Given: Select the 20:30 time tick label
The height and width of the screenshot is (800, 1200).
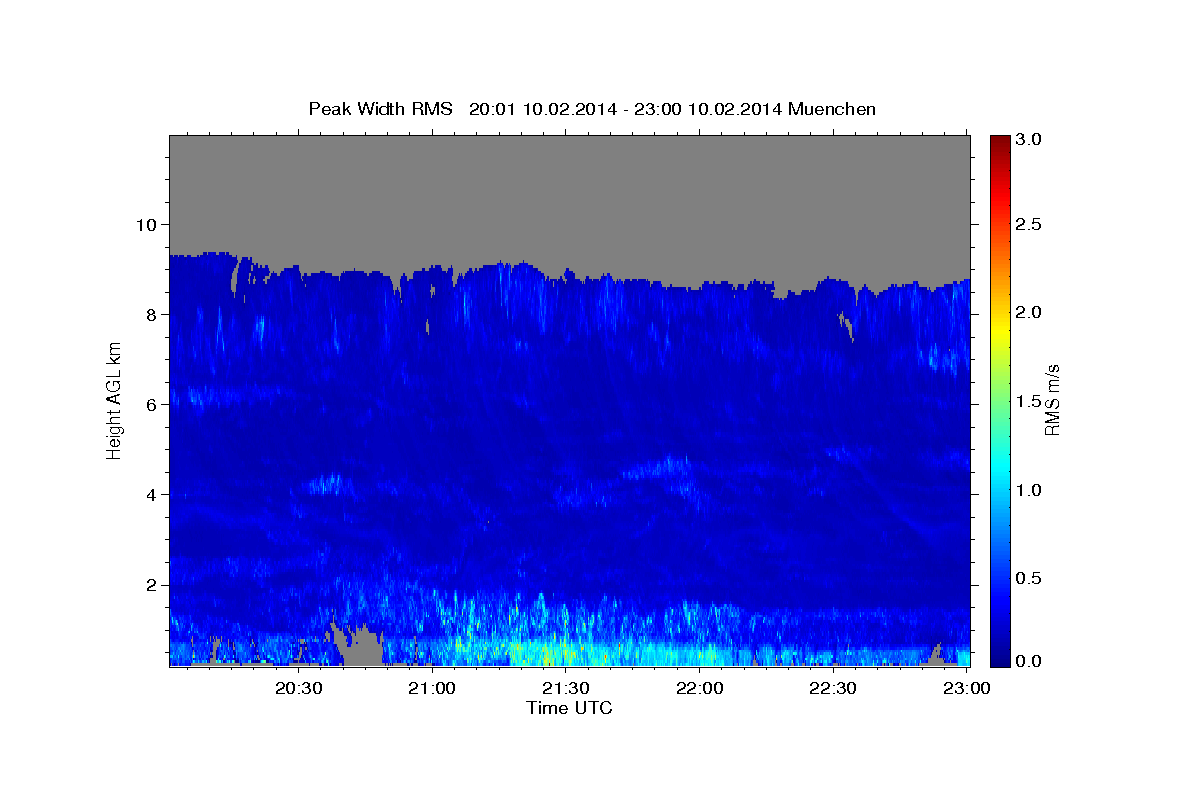Looking at the screenshot, I should click(298, 688).
